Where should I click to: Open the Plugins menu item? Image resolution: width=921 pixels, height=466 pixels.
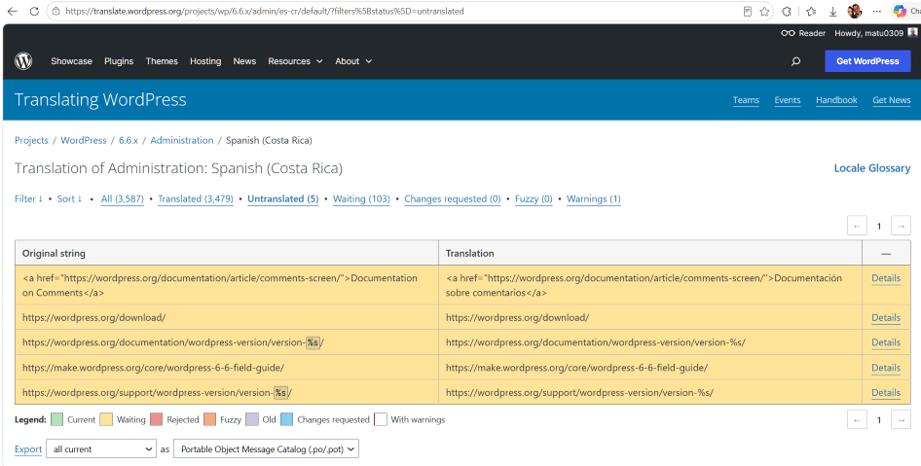(119, 61)
